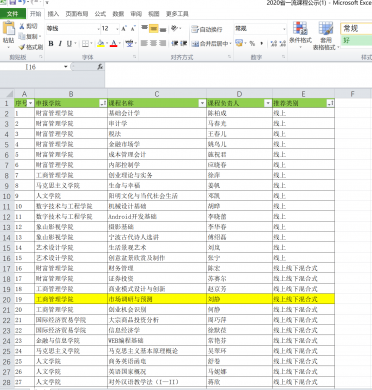372x390 pixels.
Task: Switch to the 更多工具 tab
Action: point(177,14)
